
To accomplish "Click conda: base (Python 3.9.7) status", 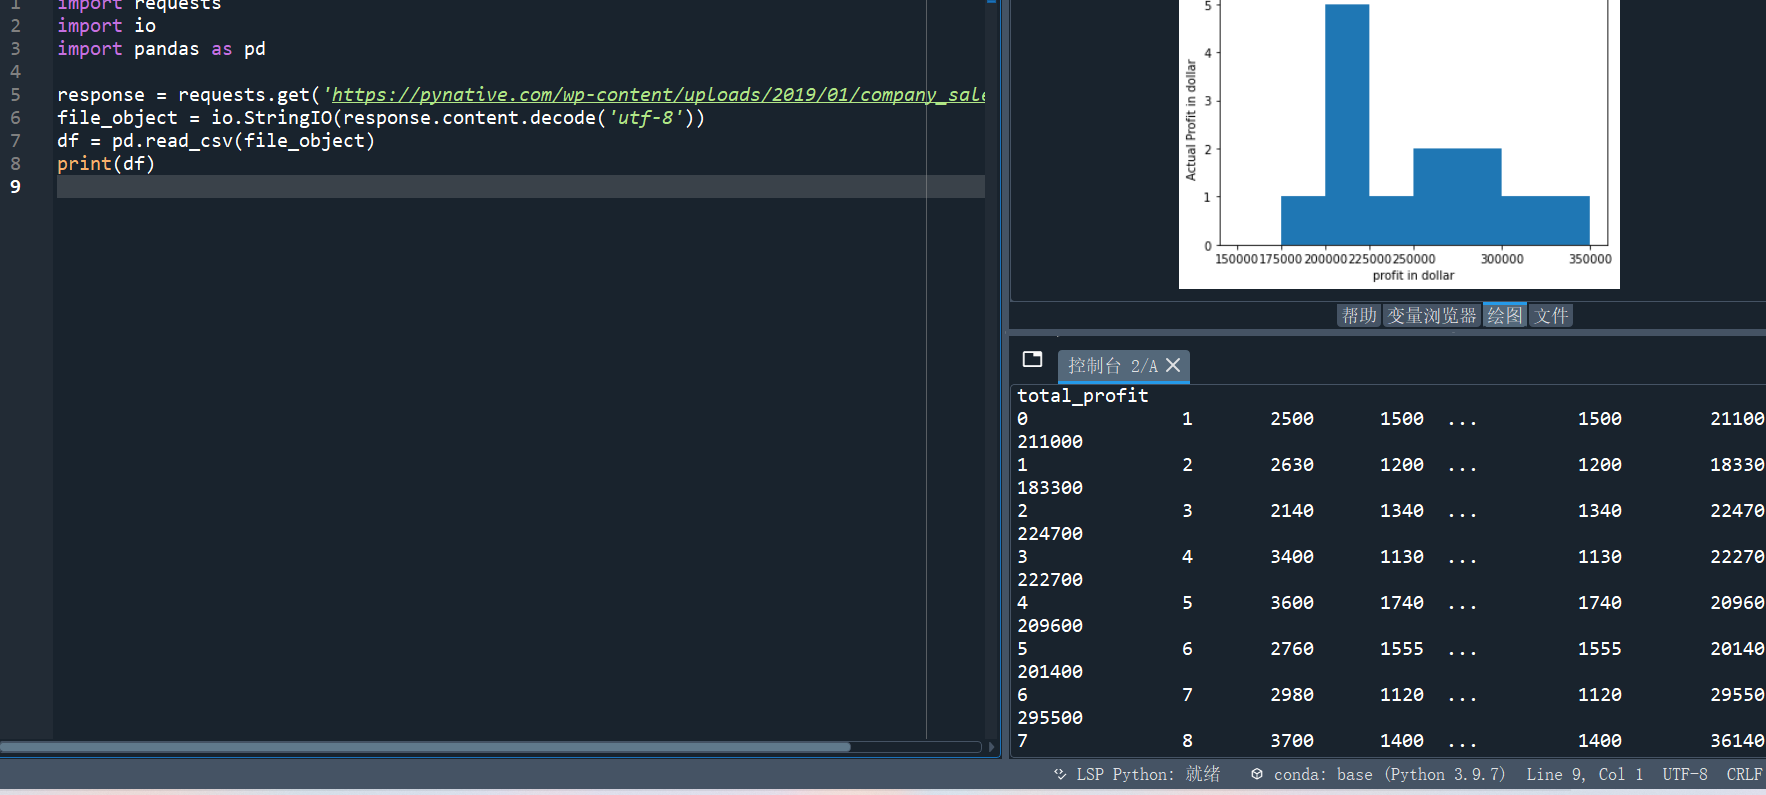I will (1388, 774).
